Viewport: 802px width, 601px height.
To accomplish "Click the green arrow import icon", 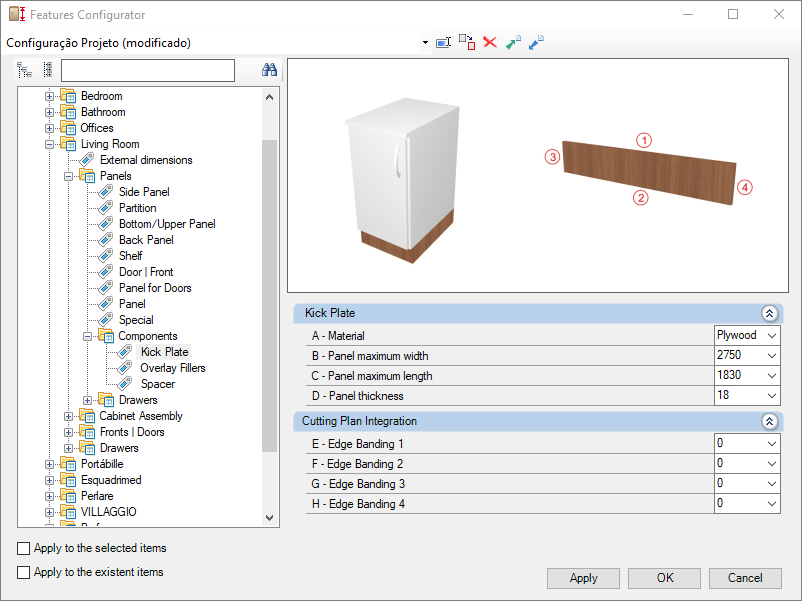I will [x=513, y=42].
